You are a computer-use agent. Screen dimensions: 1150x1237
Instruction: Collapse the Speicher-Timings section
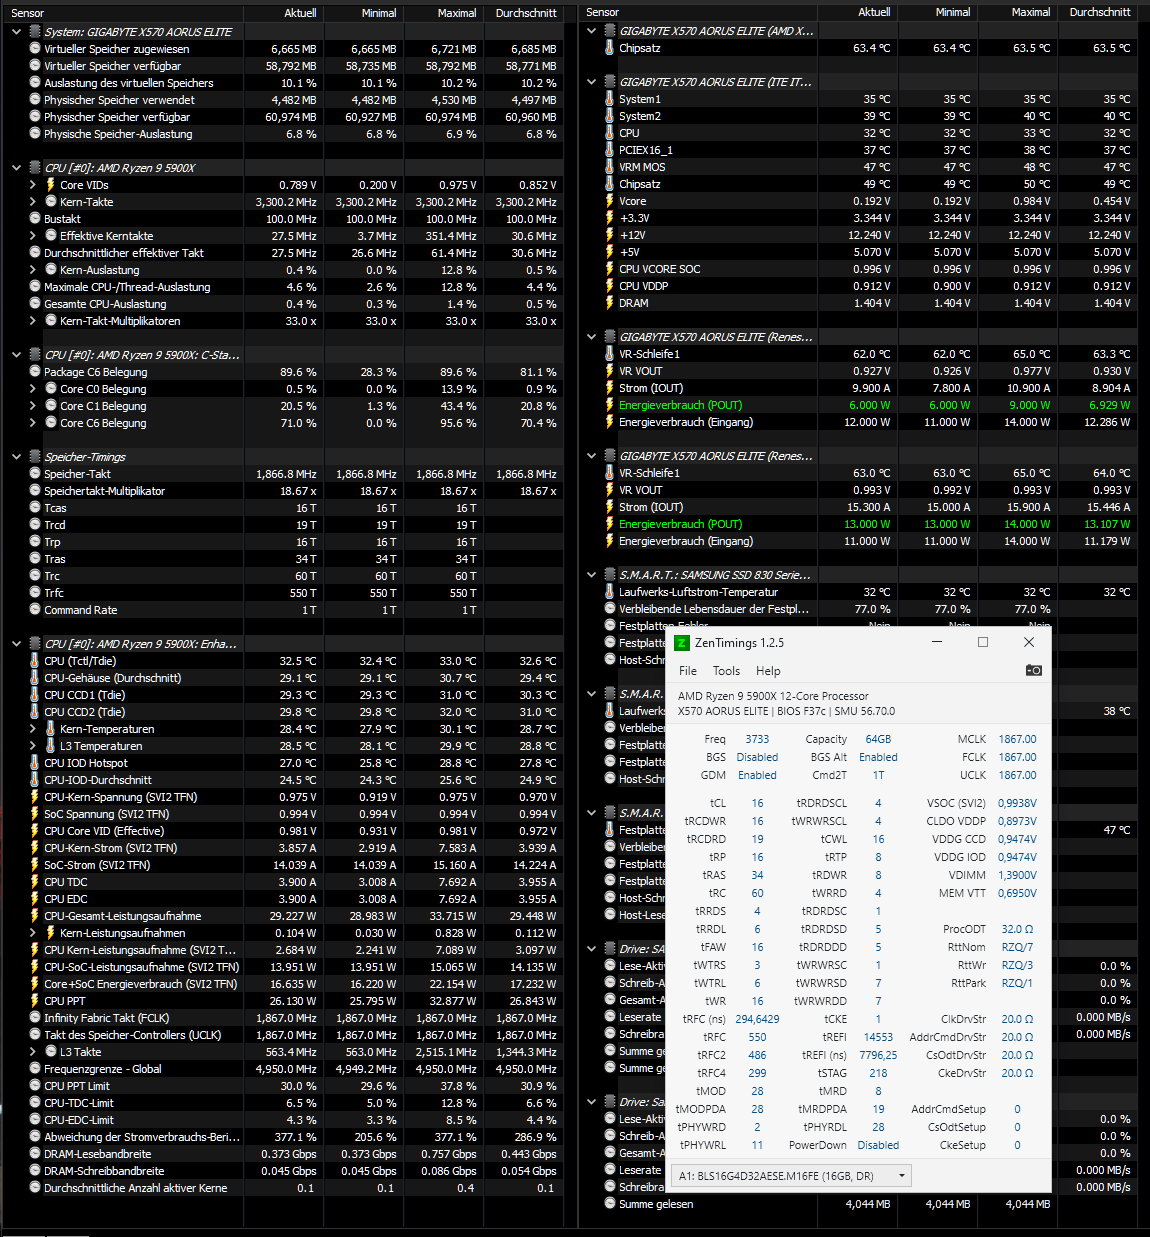[x=14, y=456]
